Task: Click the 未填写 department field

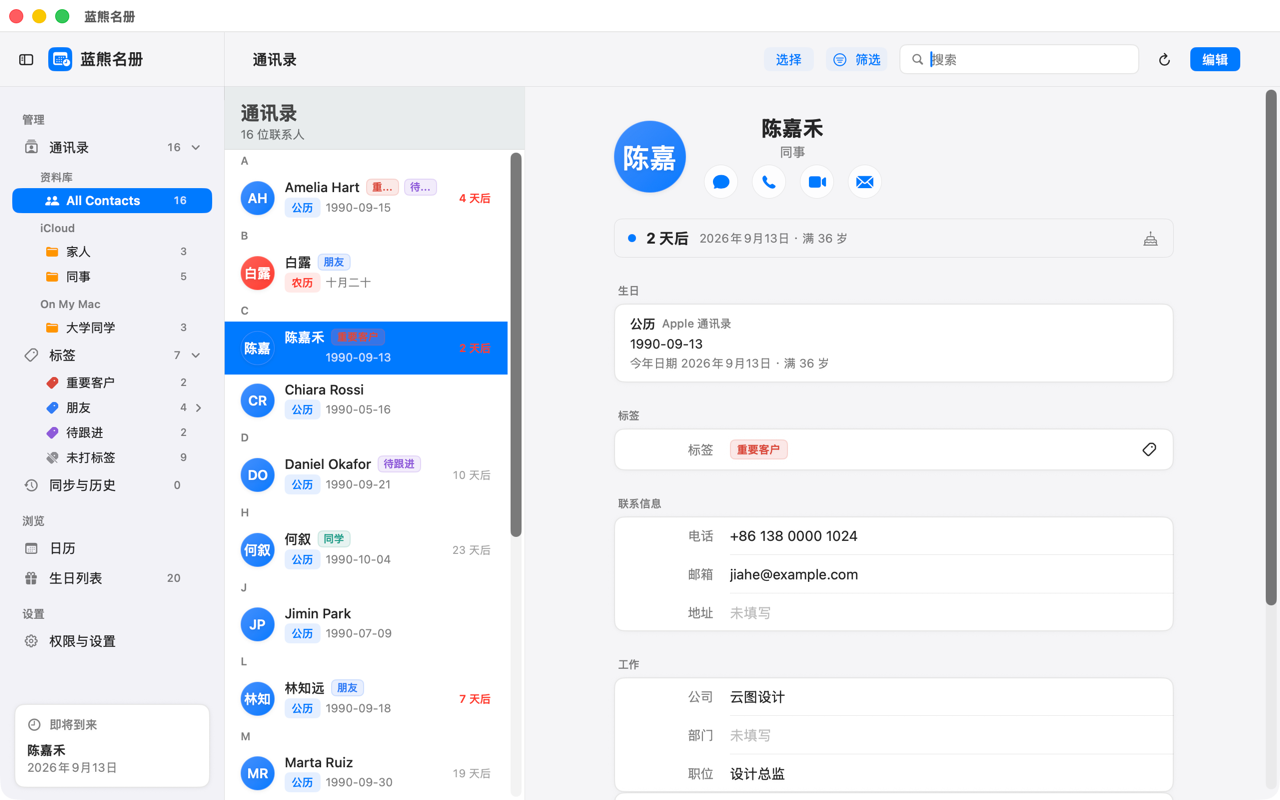Action: click(750, 736)
